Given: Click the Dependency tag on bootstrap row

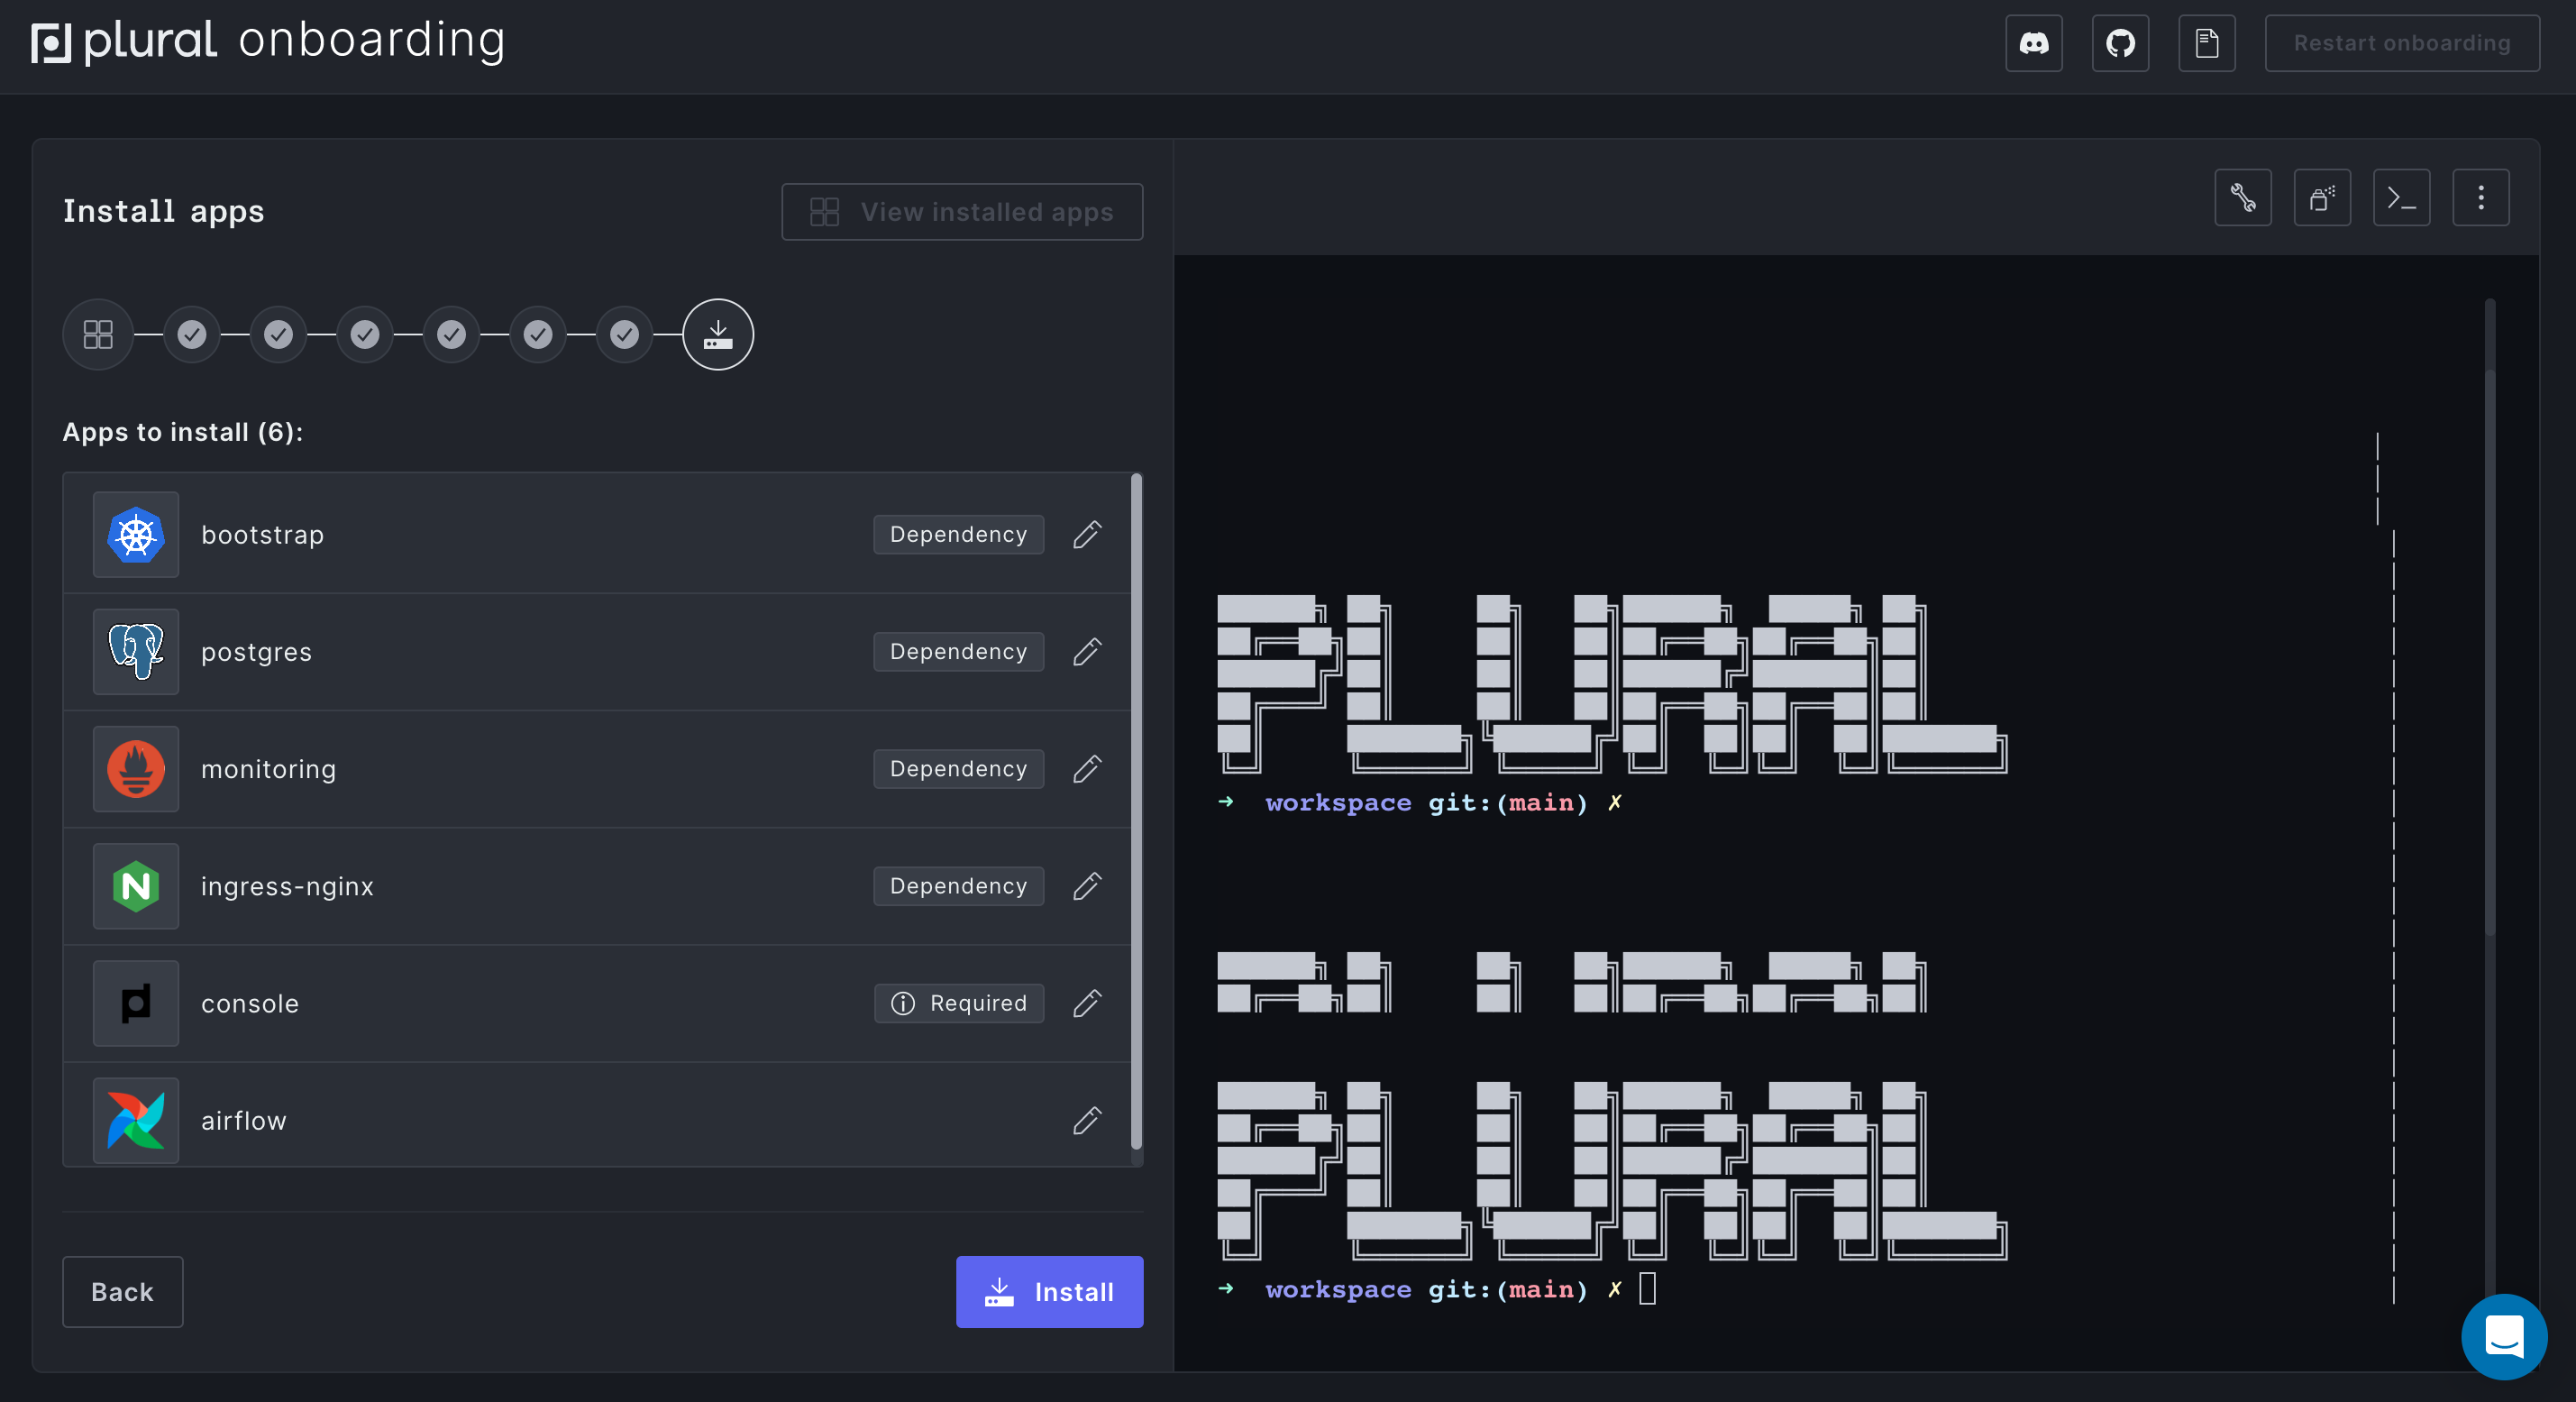Looking at the screenshot, I should click(958, 535).
